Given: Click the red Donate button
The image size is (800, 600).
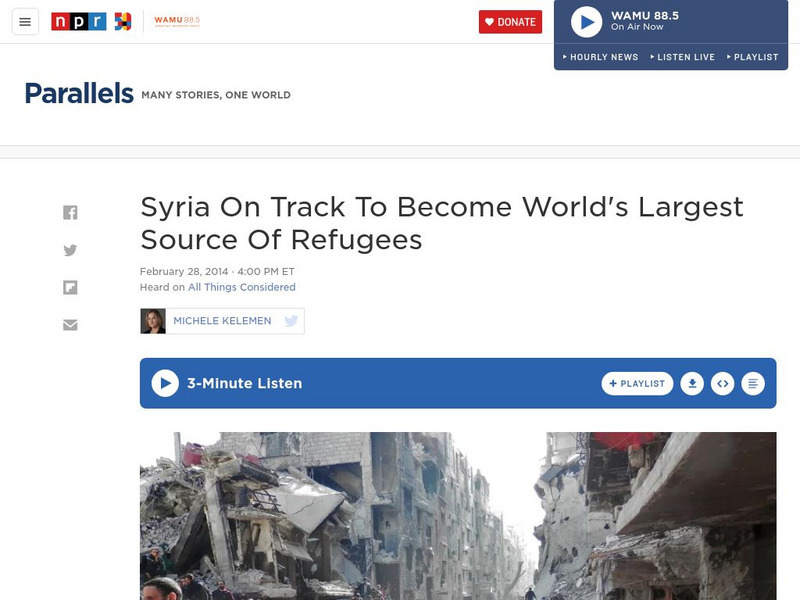Looking at the screenshot, I should 510,22.
